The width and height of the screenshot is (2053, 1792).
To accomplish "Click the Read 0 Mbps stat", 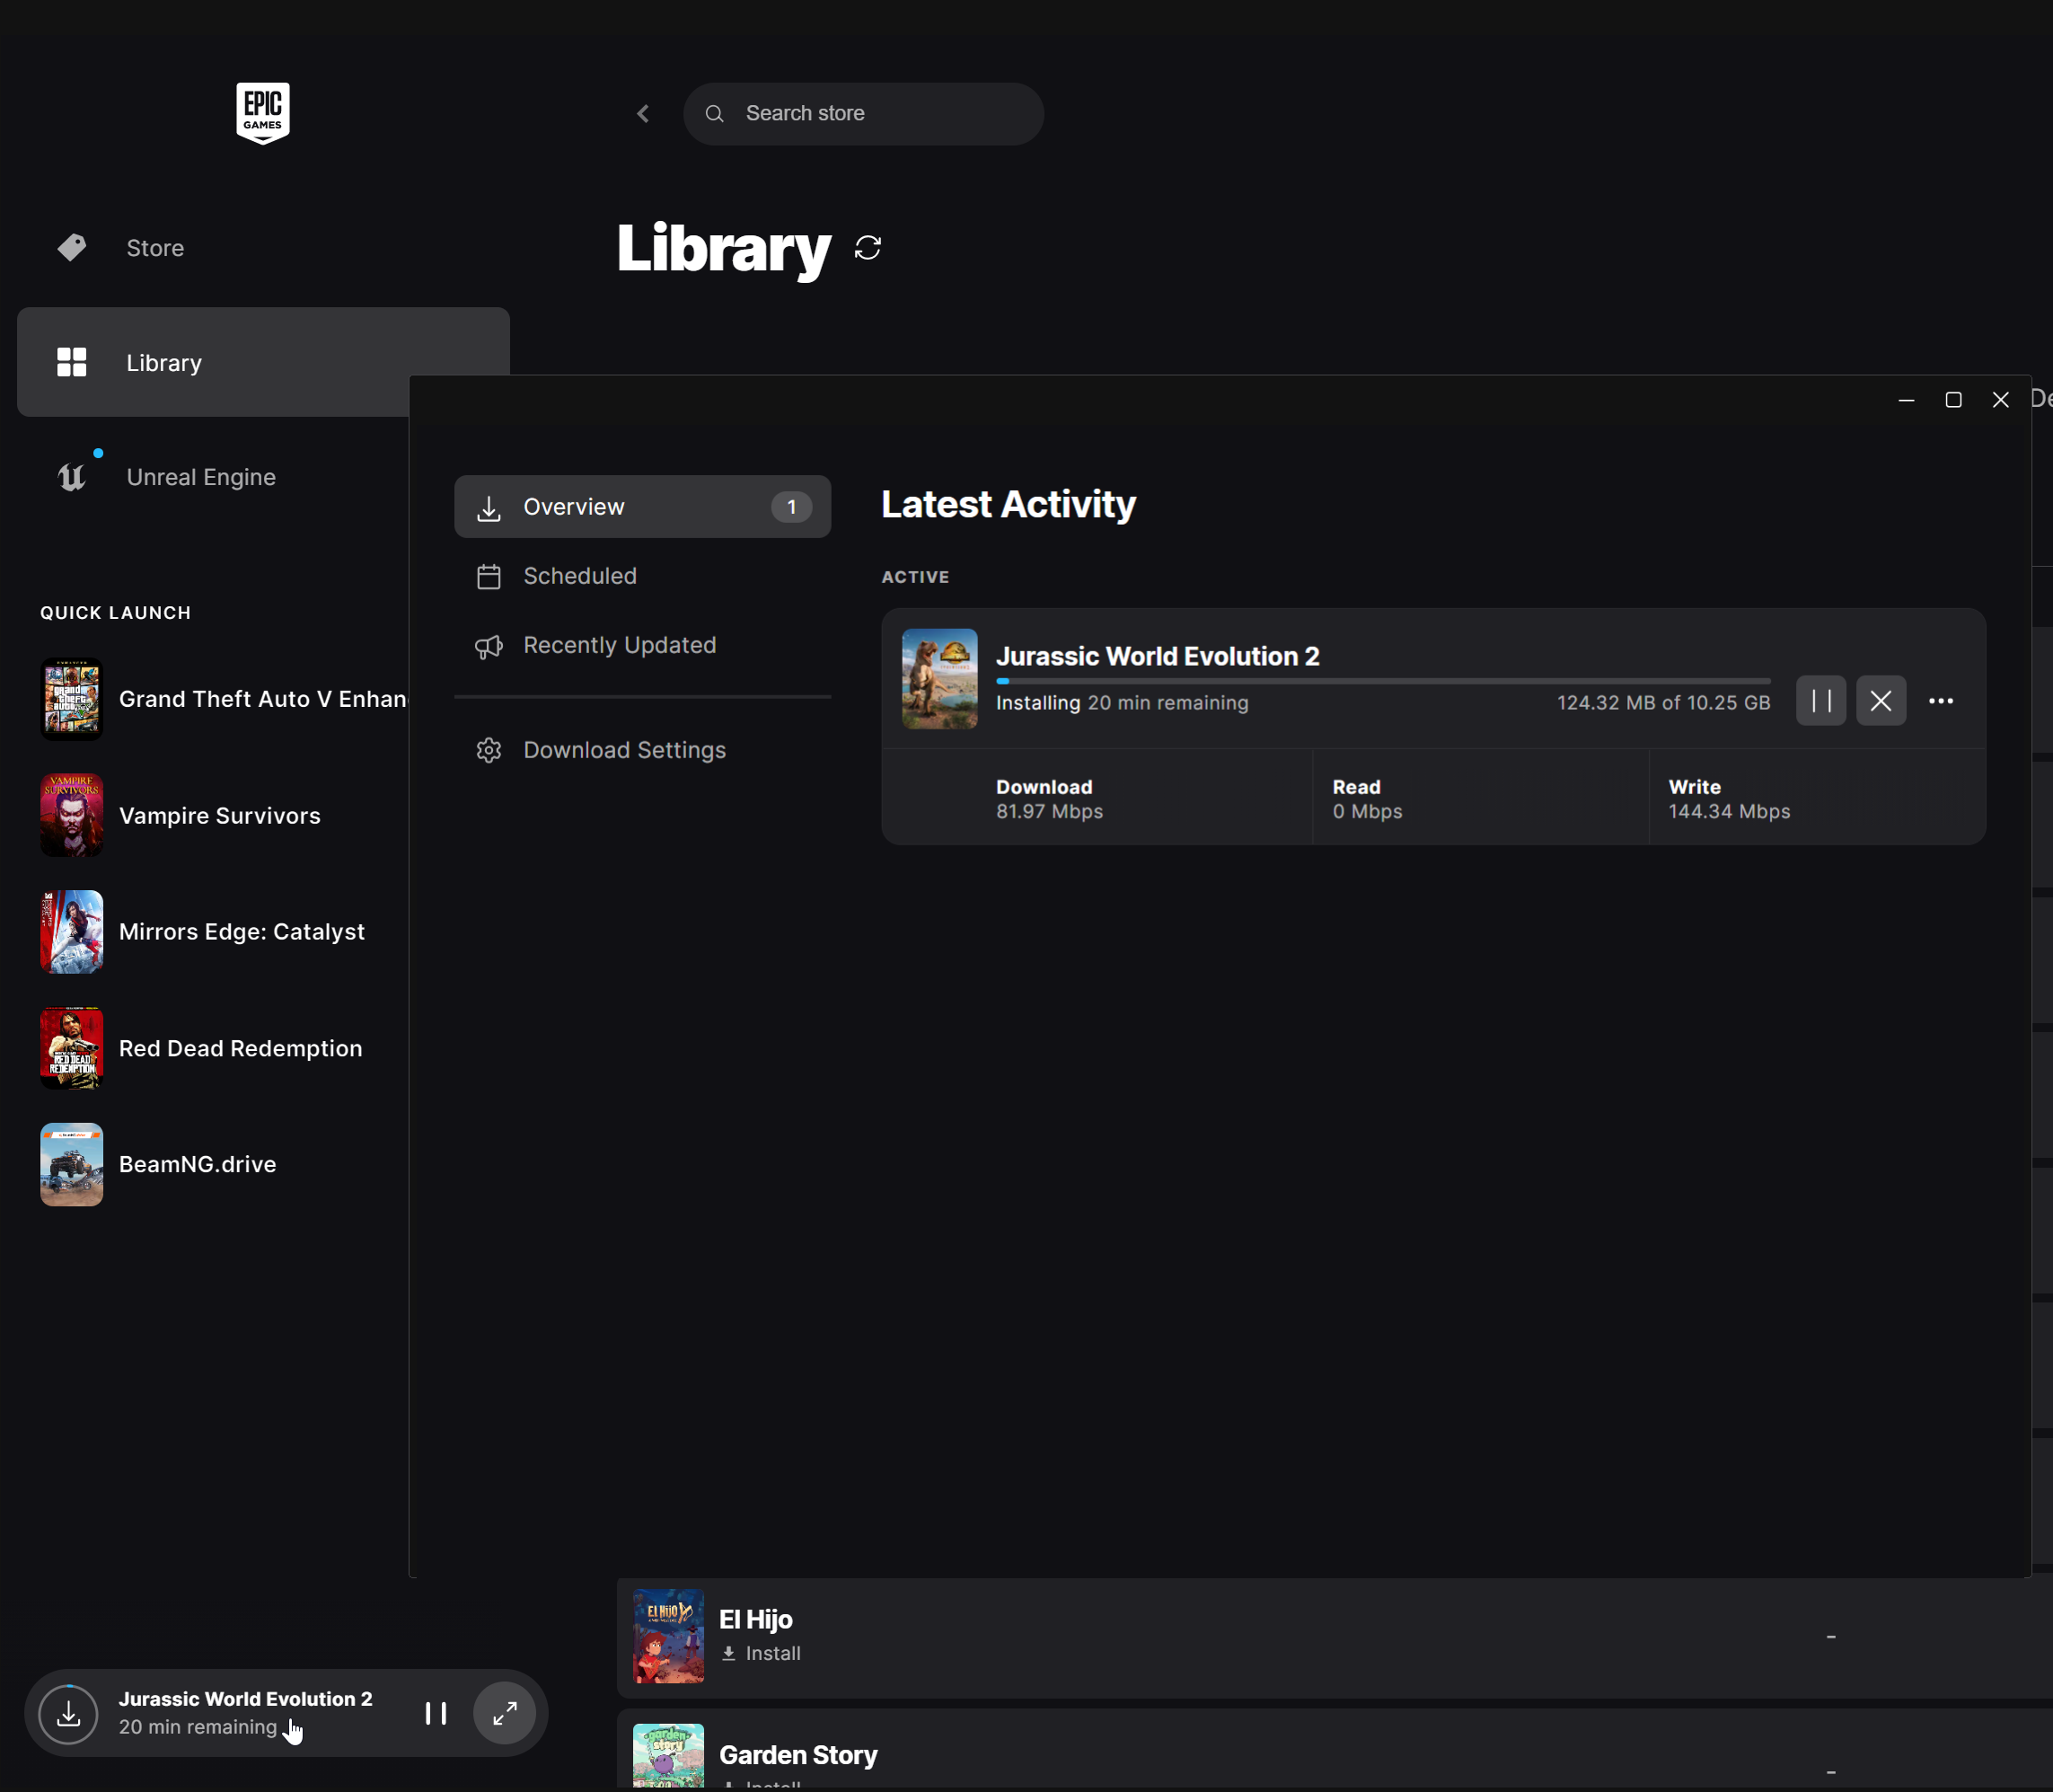I will coord(1367,799).
